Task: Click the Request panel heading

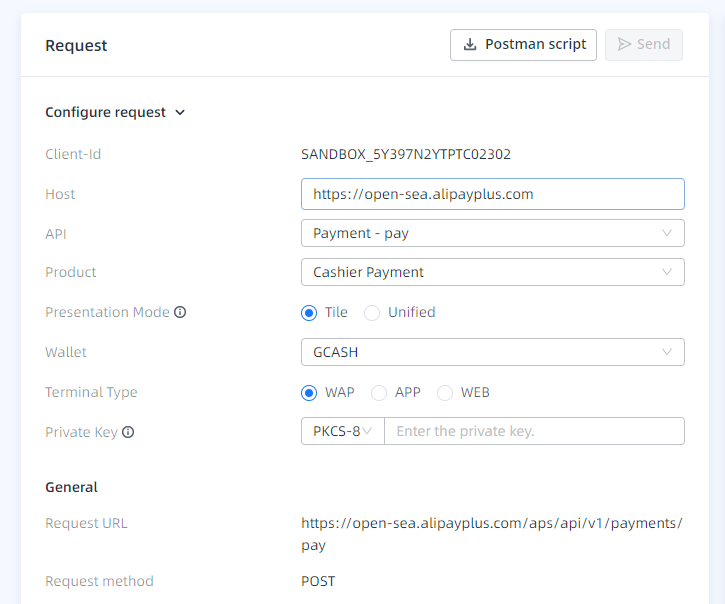Action: (x=76, y=46)
